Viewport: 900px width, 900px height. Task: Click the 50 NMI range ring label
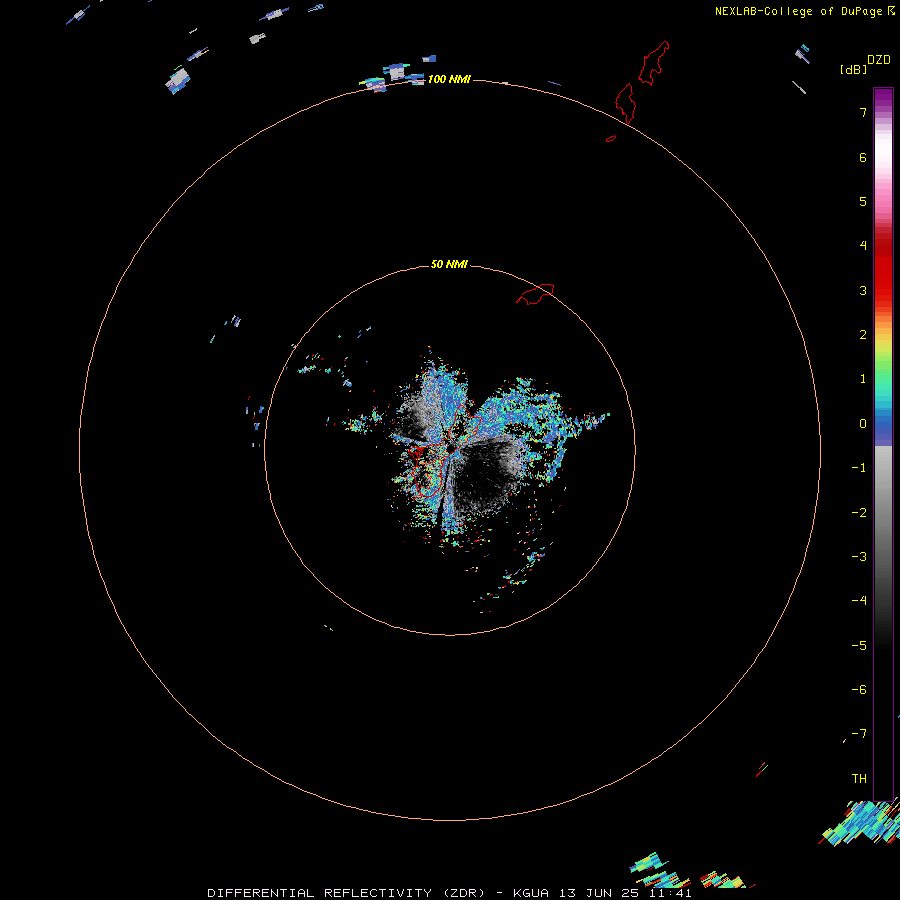pos(449,264)
